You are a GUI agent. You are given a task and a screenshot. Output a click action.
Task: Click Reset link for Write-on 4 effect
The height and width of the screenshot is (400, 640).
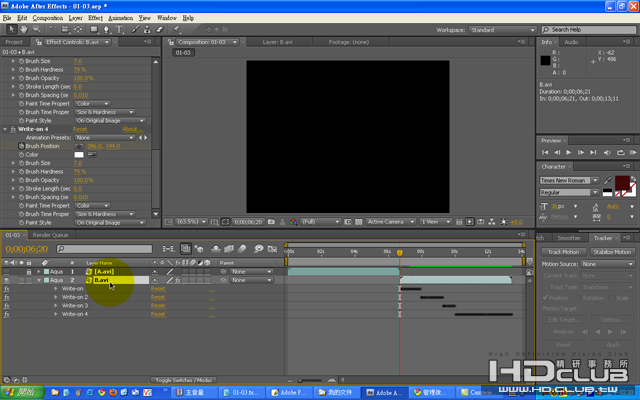point(80,129)
